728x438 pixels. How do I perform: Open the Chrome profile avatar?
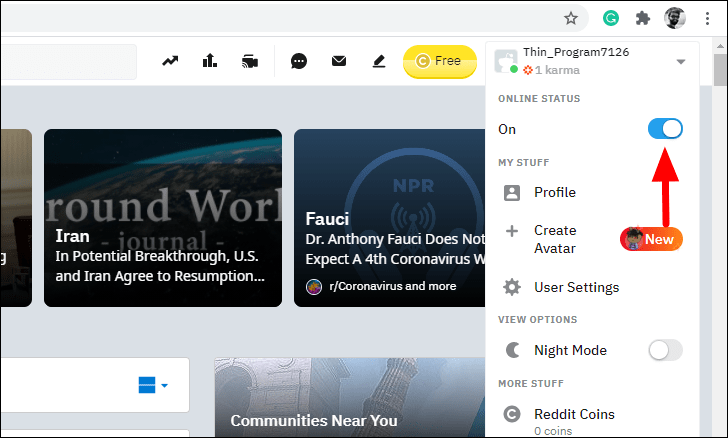[675, 19]
